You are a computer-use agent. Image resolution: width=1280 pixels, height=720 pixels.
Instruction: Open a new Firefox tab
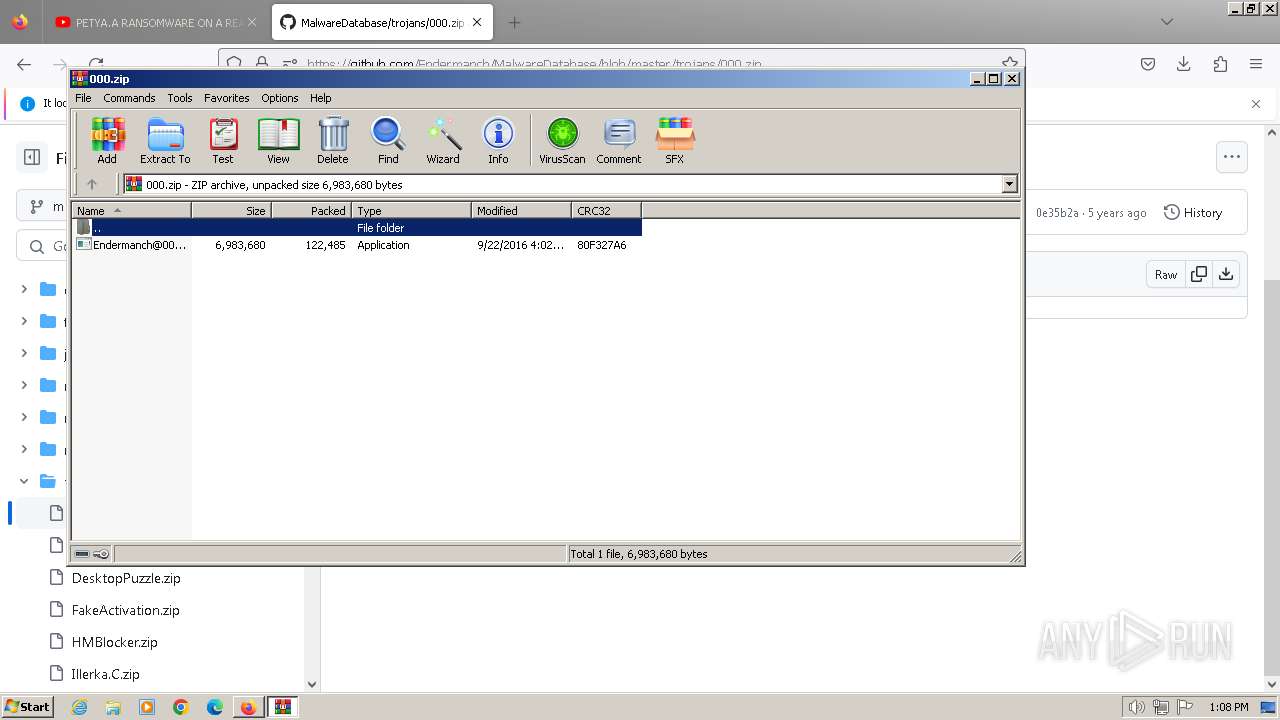(x=514, y=22)
